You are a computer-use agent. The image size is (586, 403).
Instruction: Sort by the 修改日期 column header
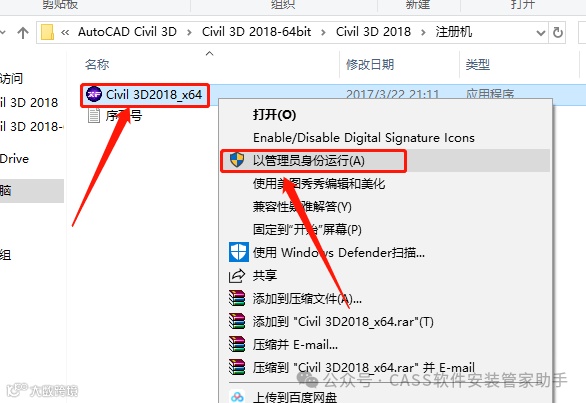pyautogui.click(x=370, y=65)
